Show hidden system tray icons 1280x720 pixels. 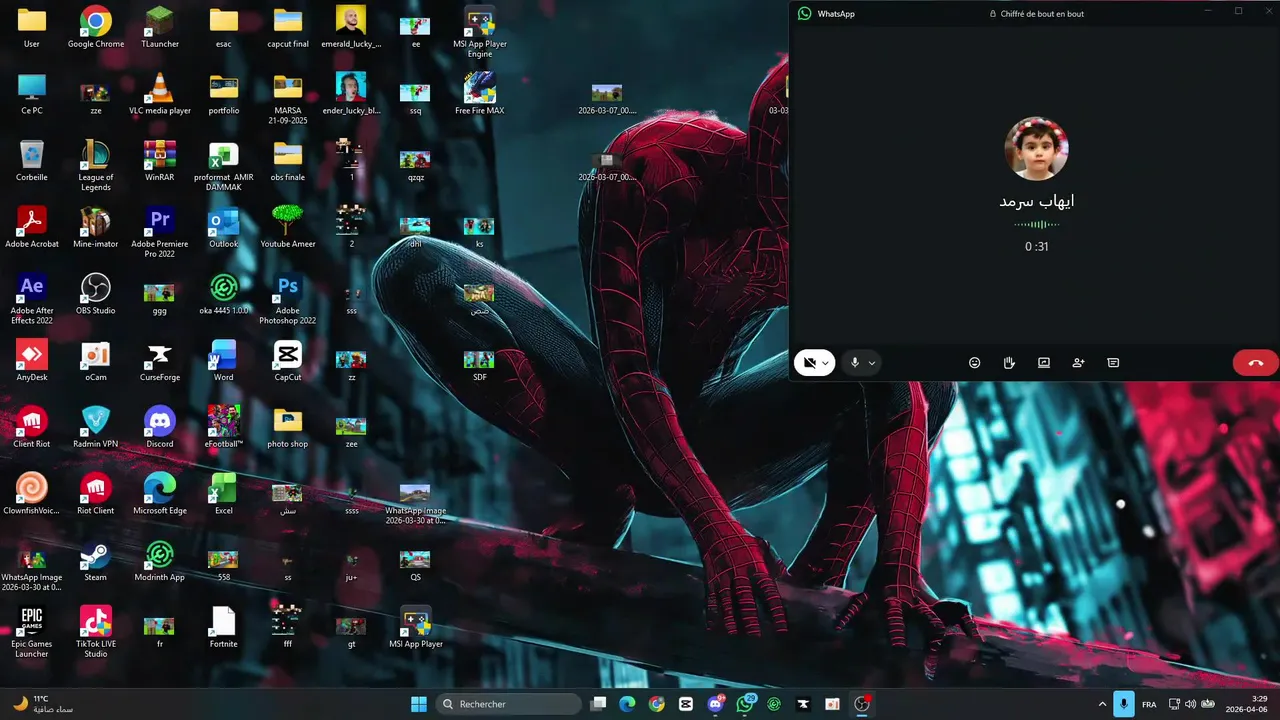point(1102,704)
